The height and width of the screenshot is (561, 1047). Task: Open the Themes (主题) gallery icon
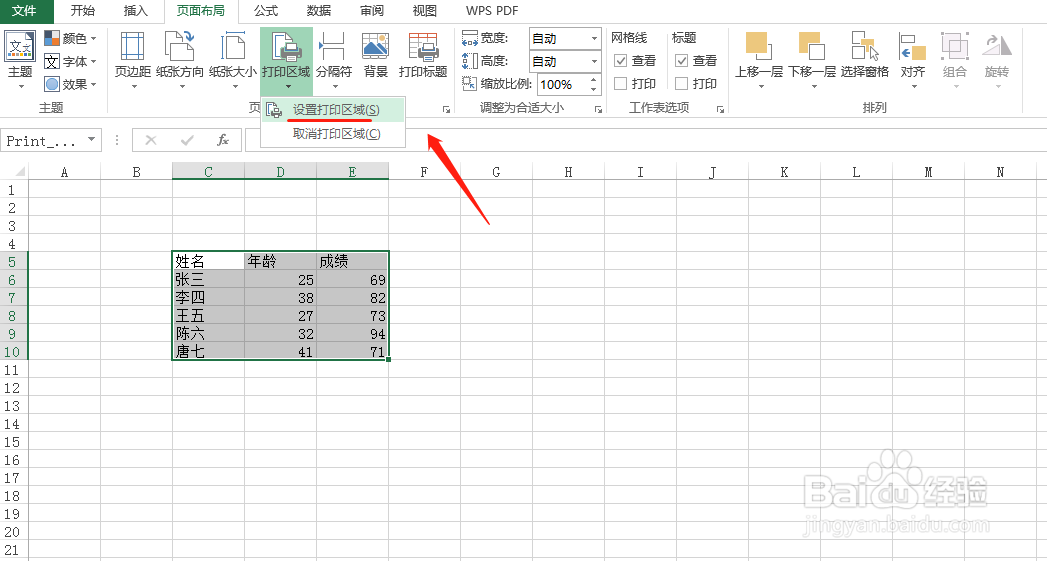[x=20, y=47]
